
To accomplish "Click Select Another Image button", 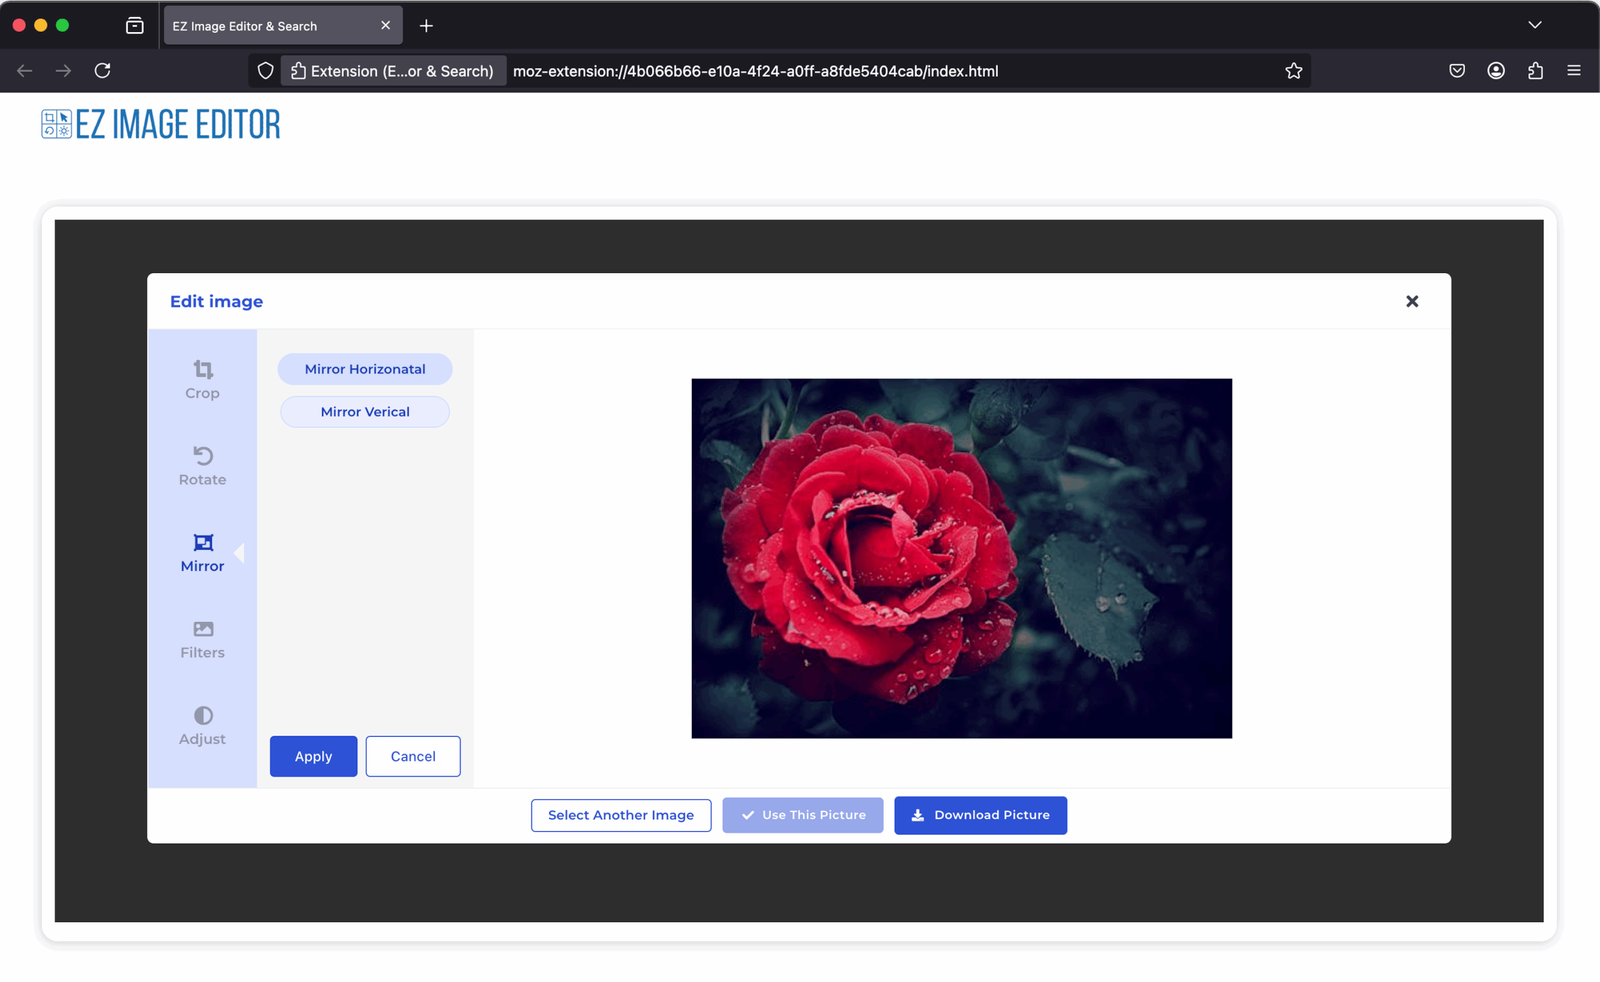I will point(621,815).
